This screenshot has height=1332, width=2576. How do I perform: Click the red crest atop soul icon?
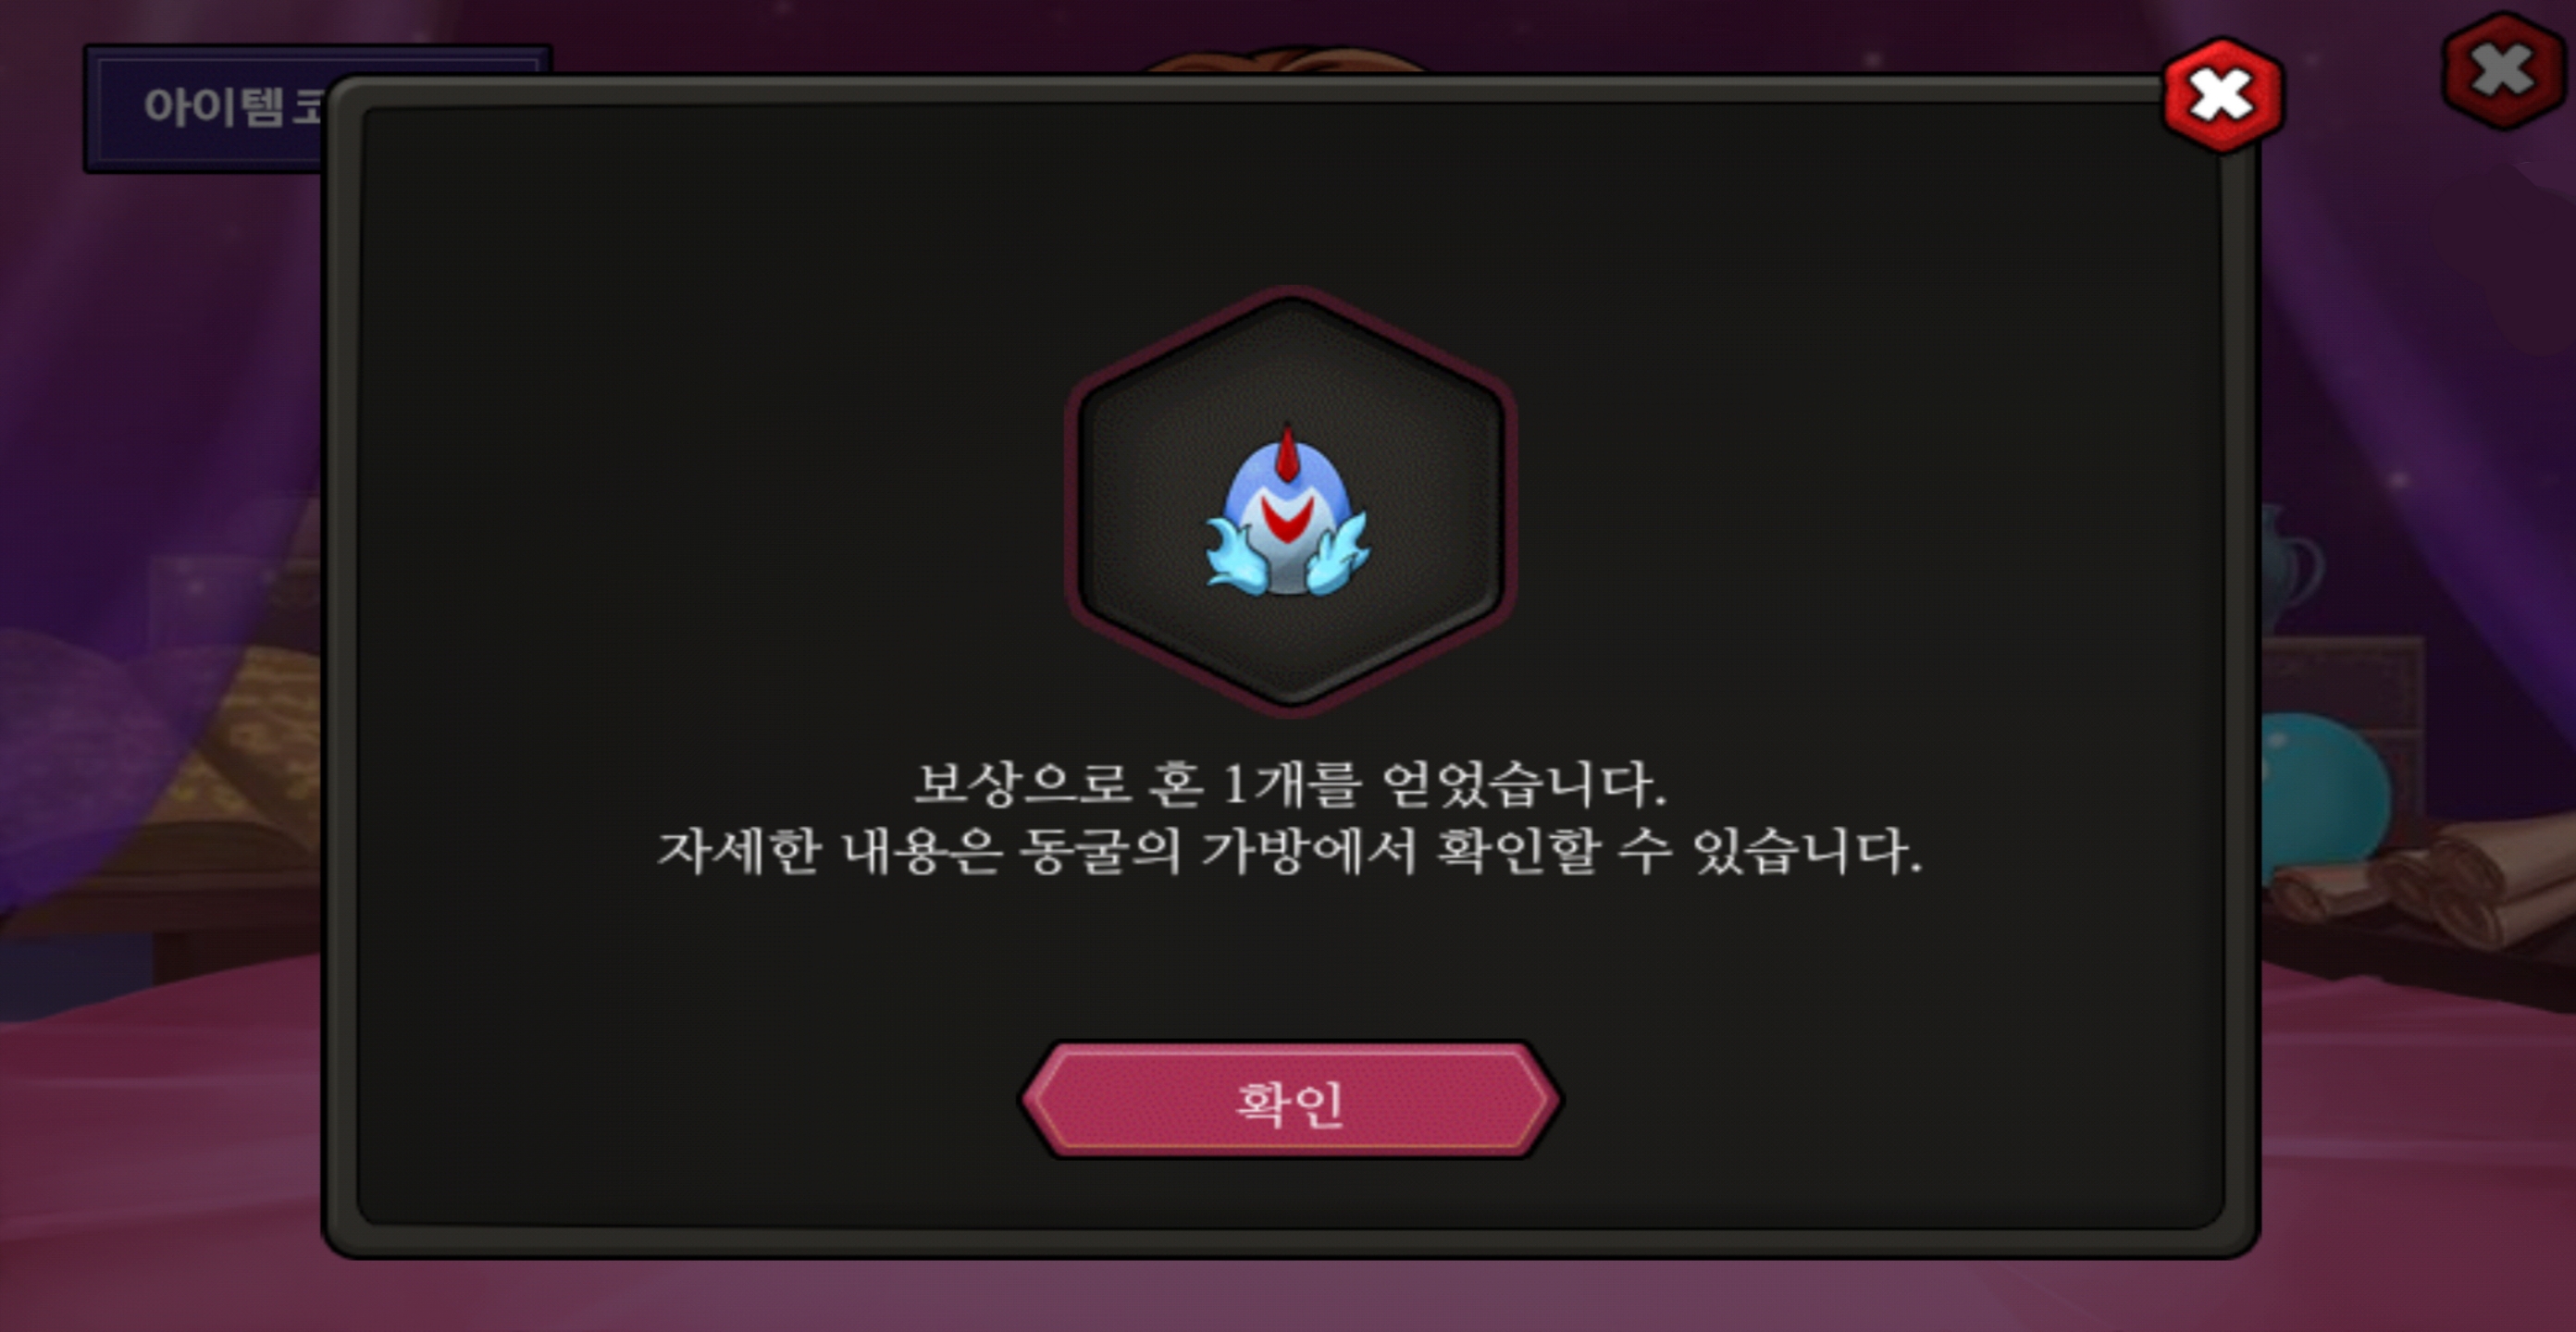click(1287, 452)
